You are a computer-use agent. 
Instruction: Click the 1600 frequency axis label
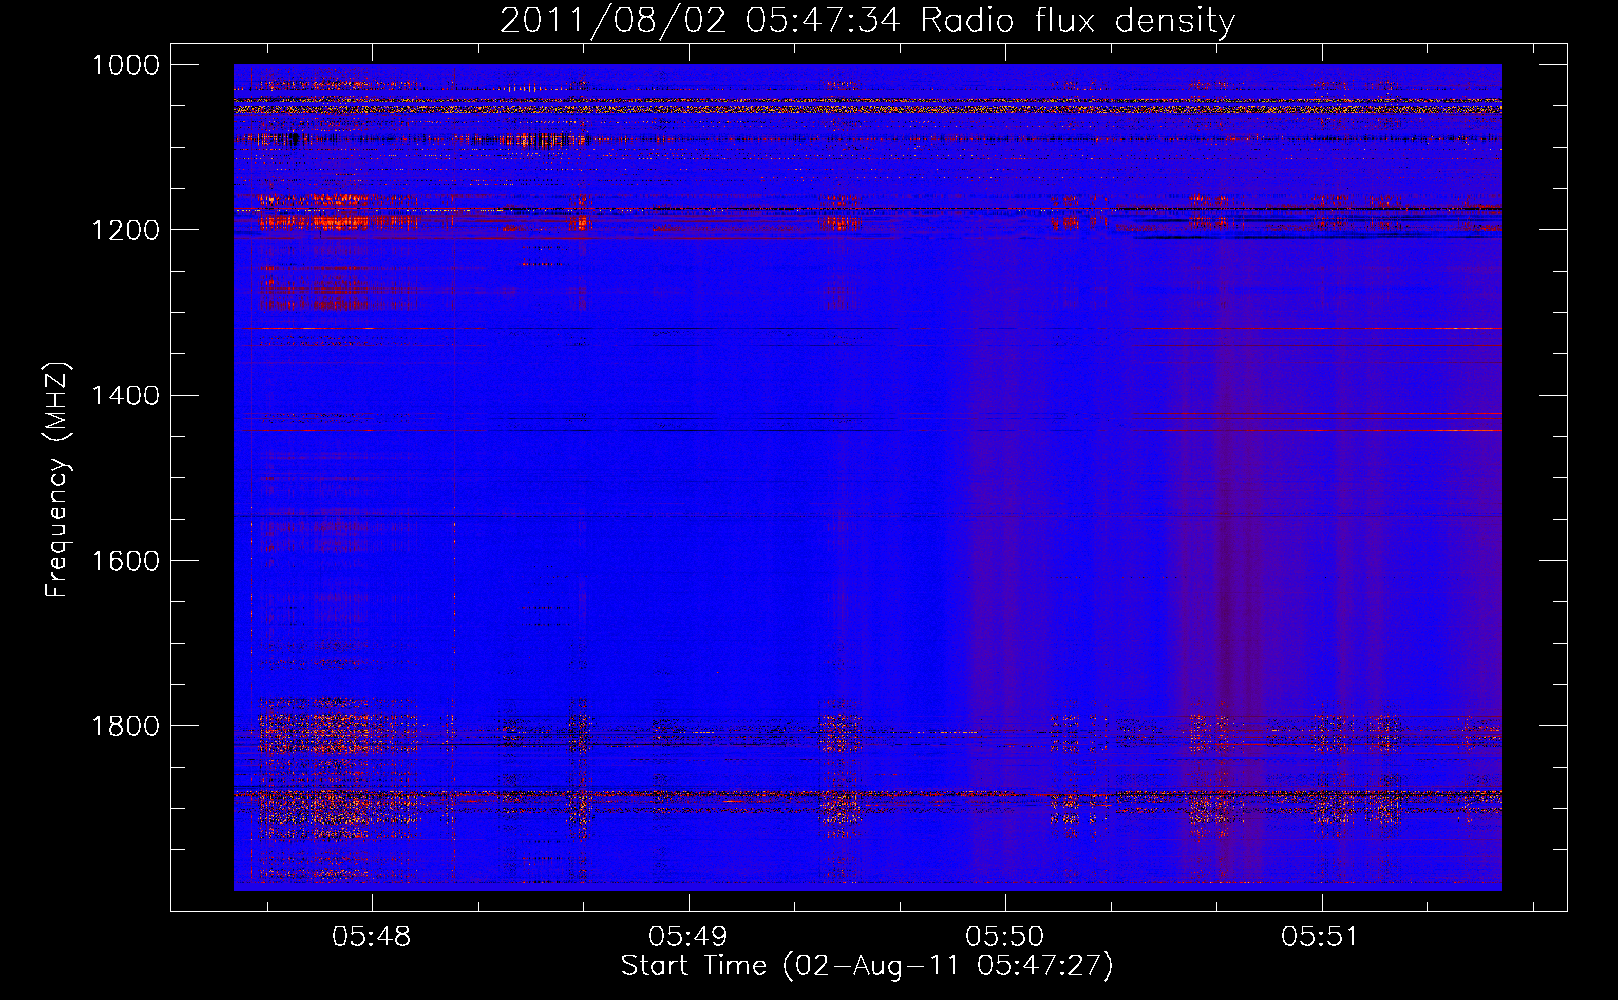point(125,561)
